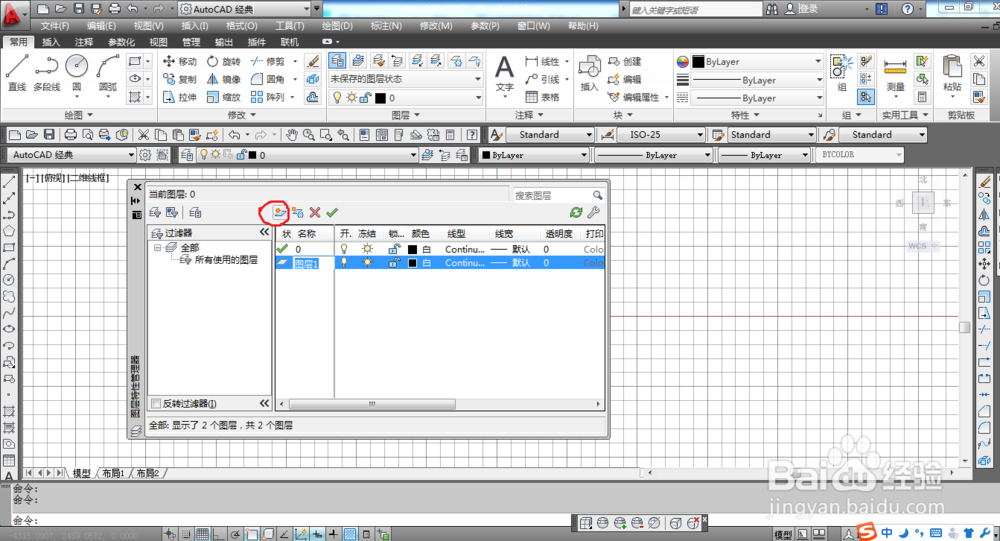Viewport: 1000px width, 541px height.
Task: Click the Save disk icon in standard toolbar
Action: pyautogui.click(x=49, y=135)
